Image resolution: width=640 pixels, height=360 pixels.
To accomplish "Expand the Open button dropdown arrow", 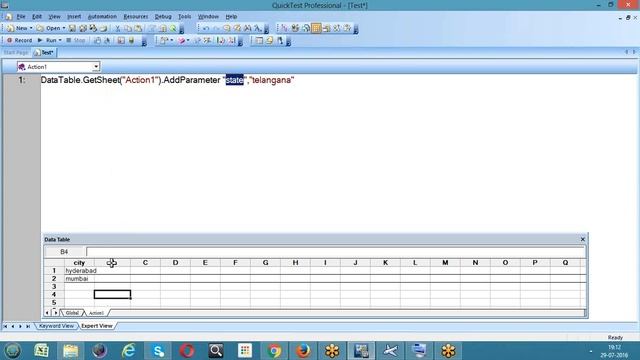I will point(64,28).
